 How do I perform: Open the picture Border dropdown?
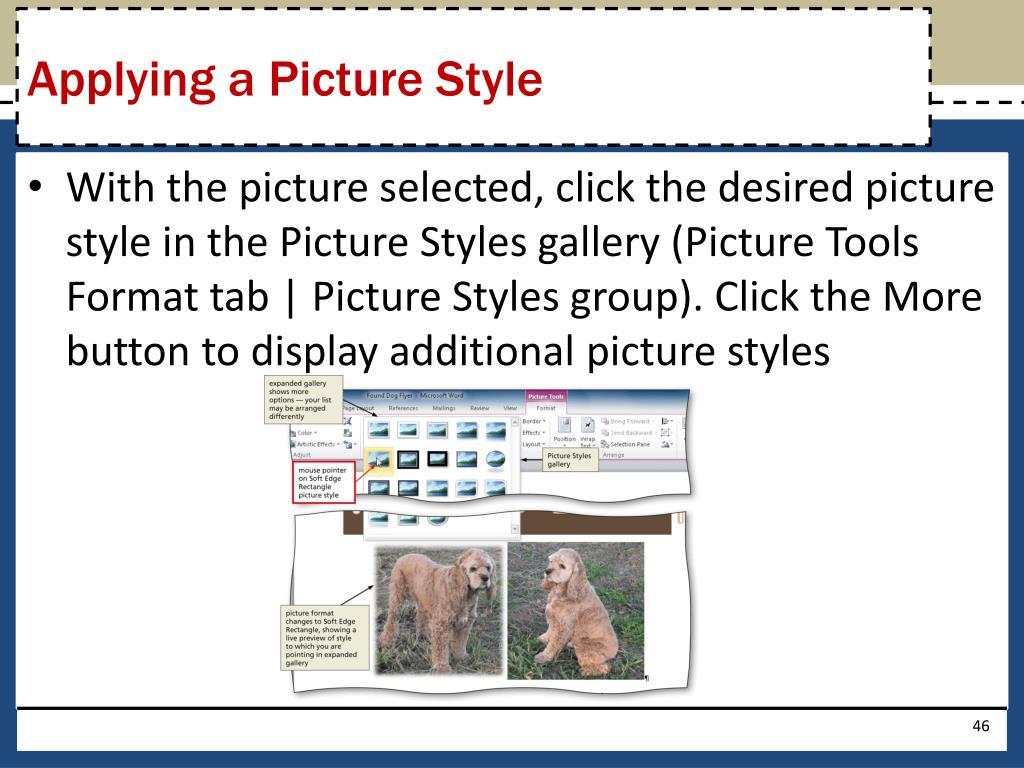(x=534, y=421)
